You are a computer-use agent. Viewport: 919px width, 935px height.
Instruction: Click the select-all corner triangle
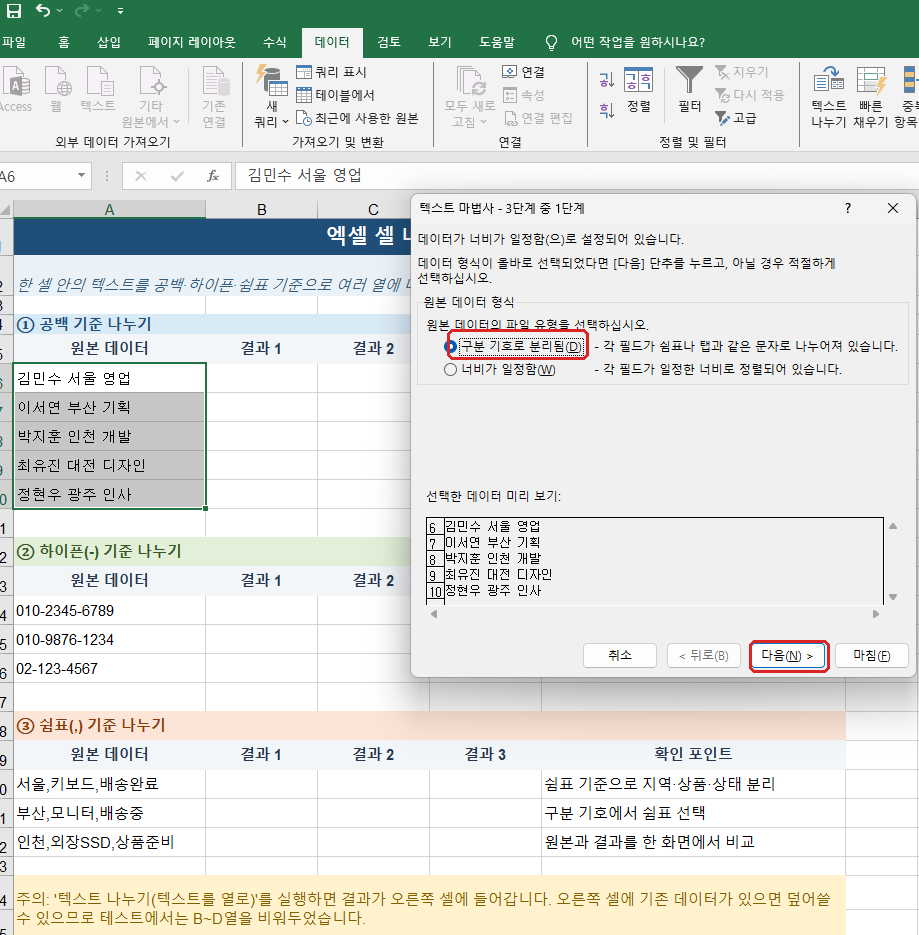point(6,210)
